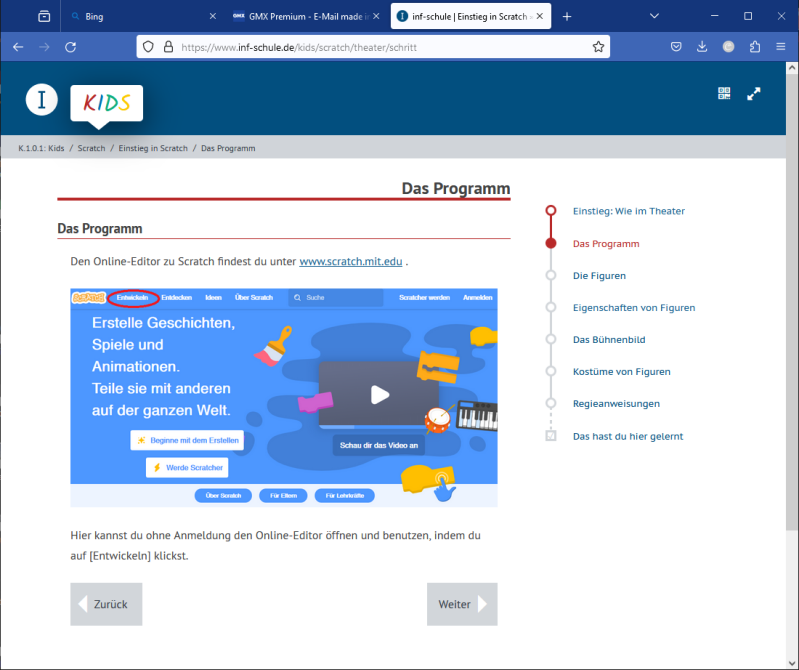Viewport: 799px width, 670px height.
Task: Click the scrollbar up arrow
Action: coord(792,68)
